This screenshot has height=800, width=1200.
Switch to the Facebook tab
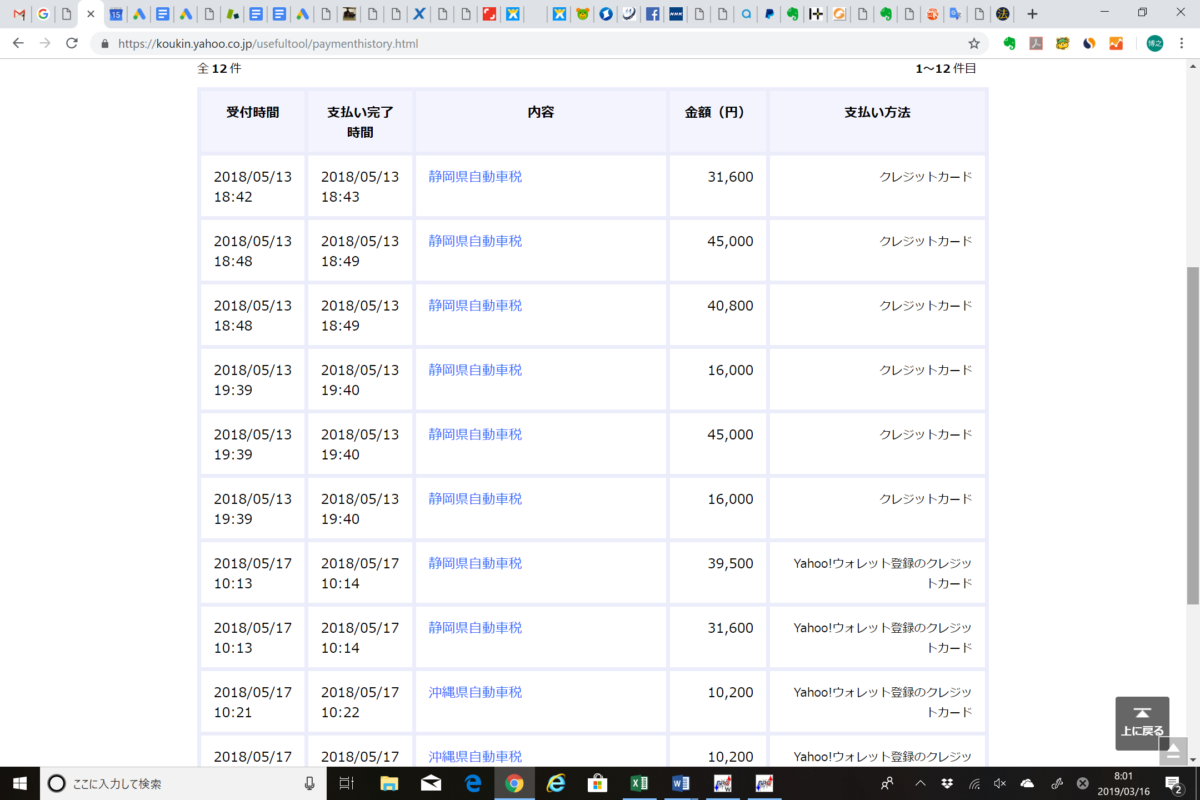click(x=653, y=14)
